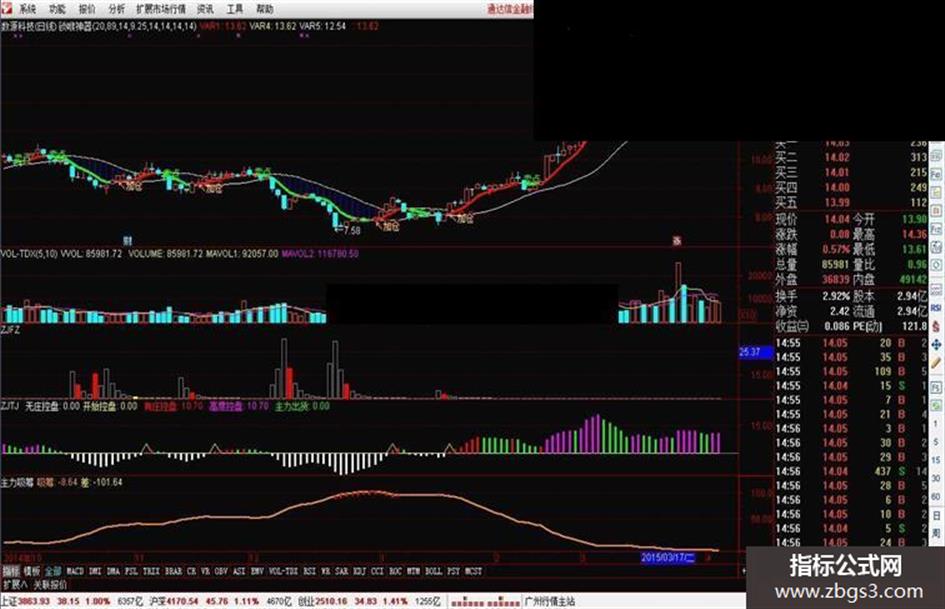Select the 全部 indicator tab

(53, 571)
